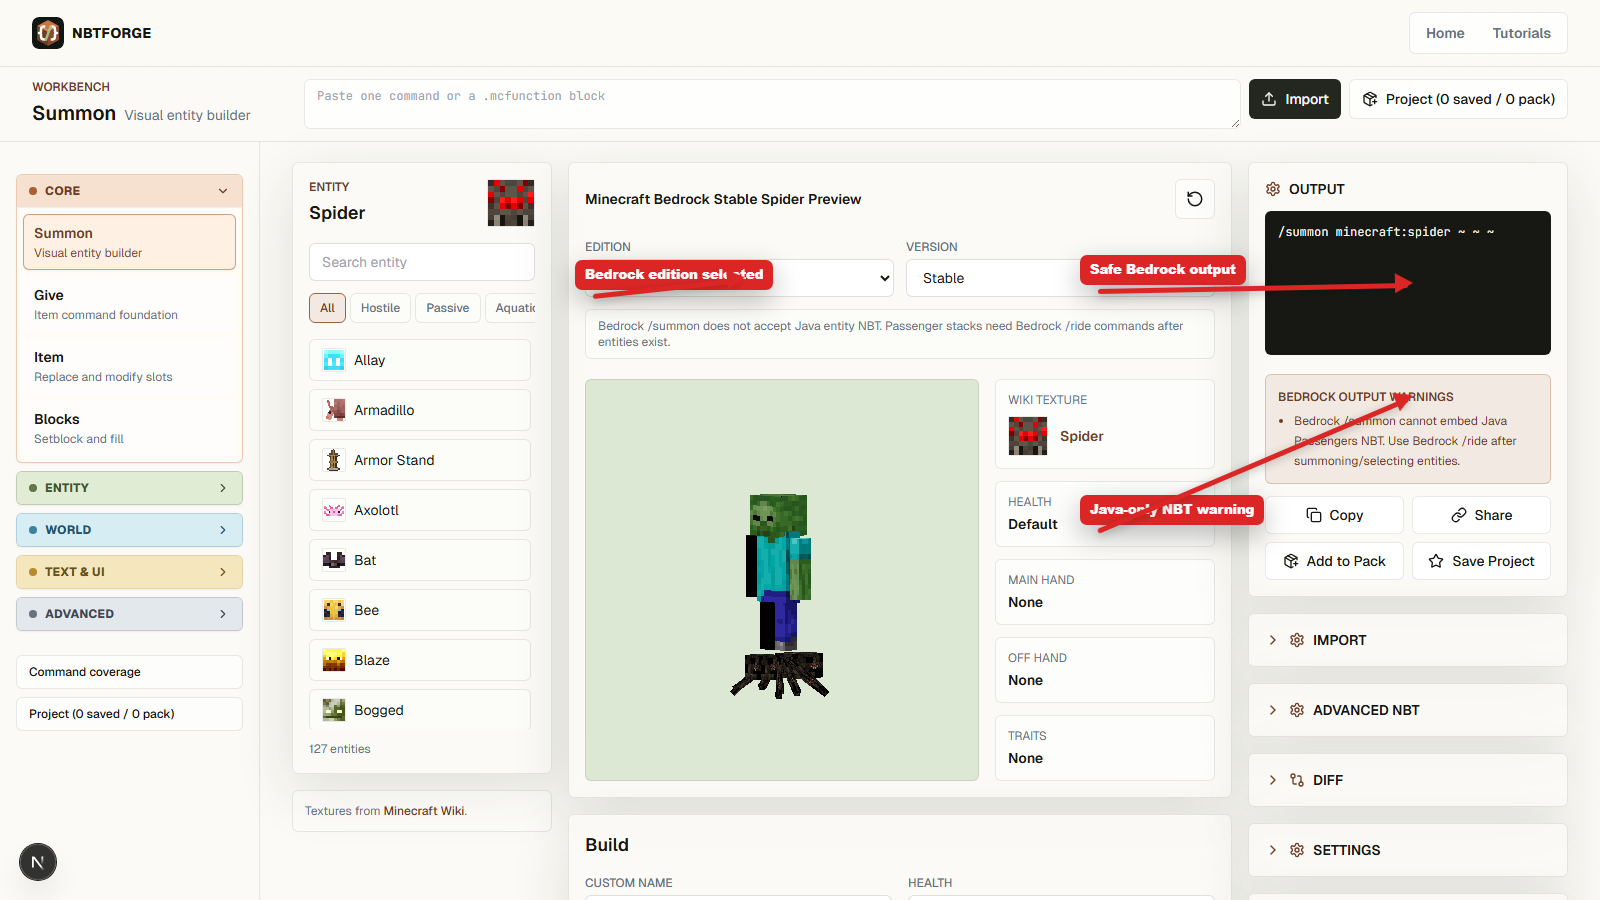Expand the SETTINGS panel chevron

point(1273,850)
